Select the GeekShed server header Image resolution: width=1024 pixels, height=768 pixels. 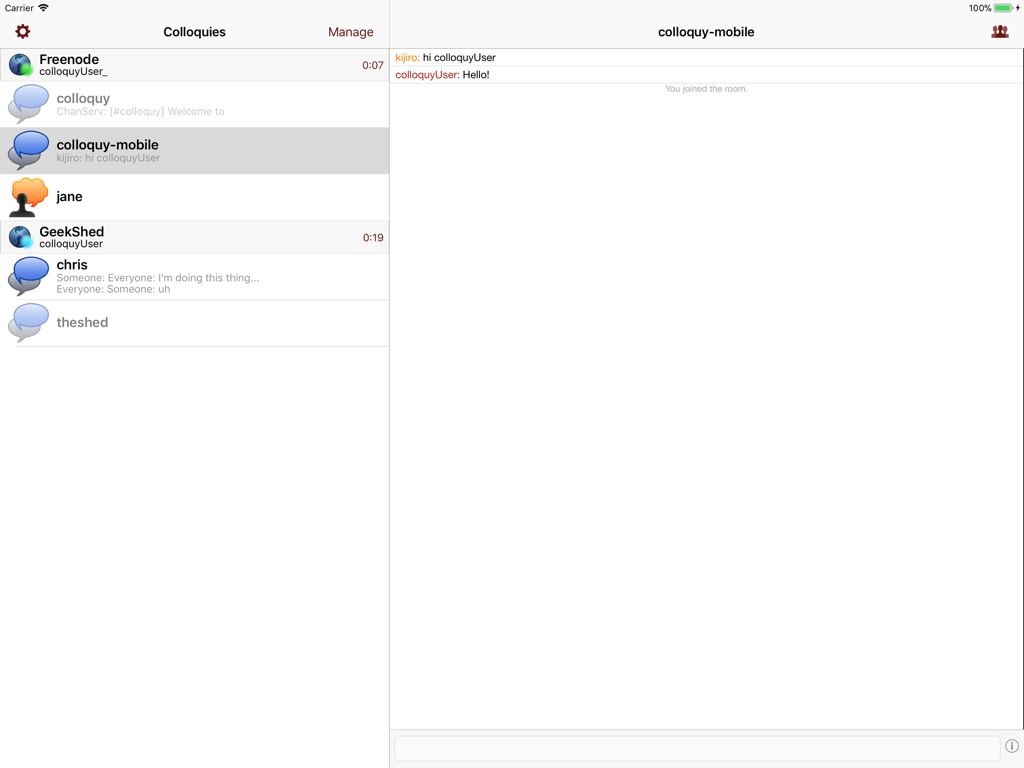pos(195,237)
